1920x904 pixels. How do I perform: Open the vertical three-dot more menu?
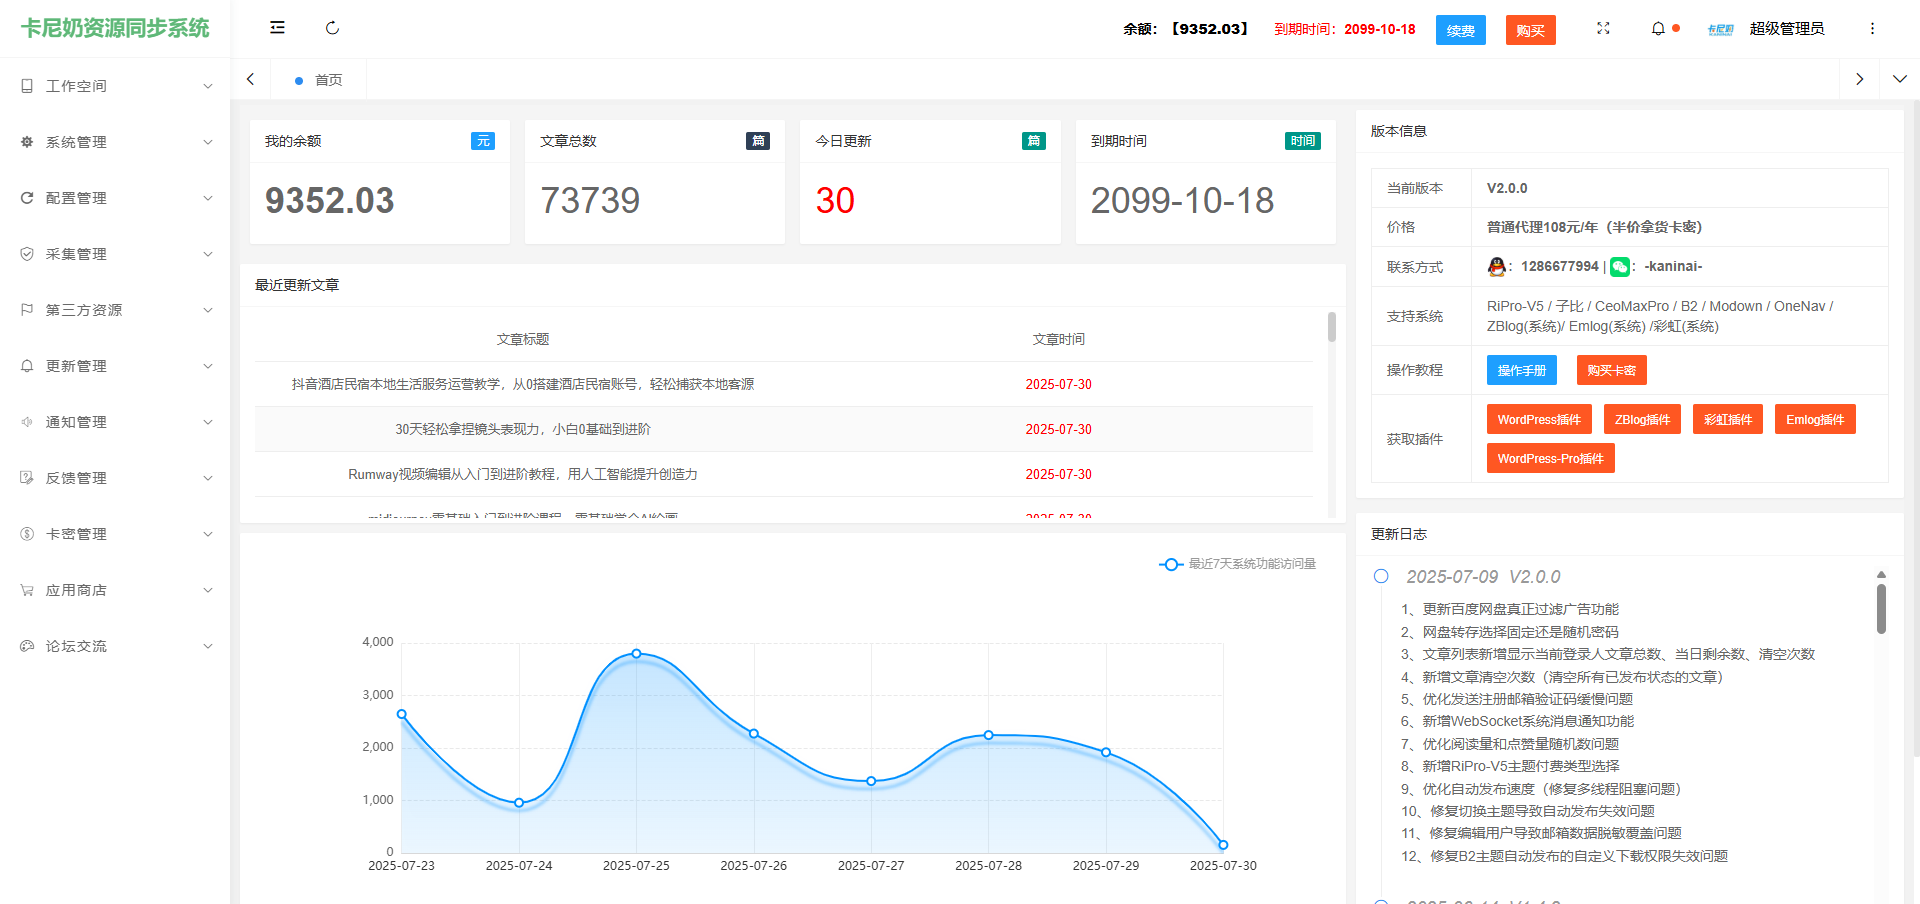pos(1872,28)
